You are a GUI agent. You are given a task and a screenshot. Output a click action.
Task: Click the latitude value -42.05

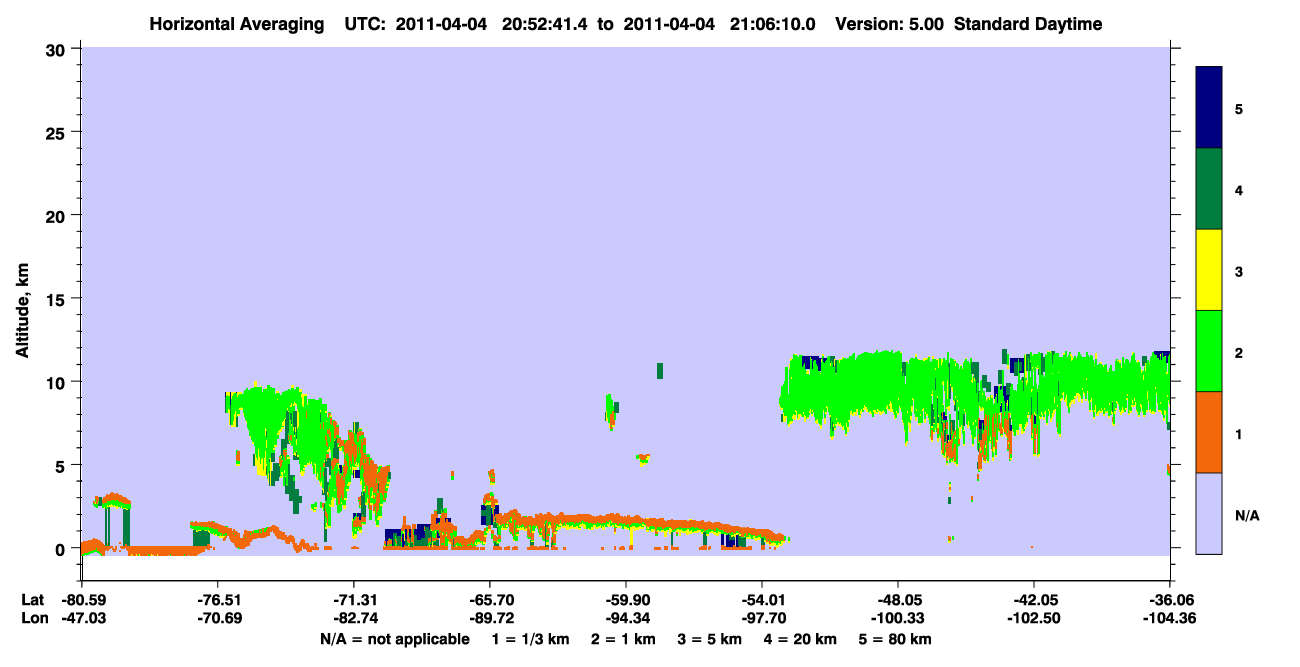[x=1034, y=600]
